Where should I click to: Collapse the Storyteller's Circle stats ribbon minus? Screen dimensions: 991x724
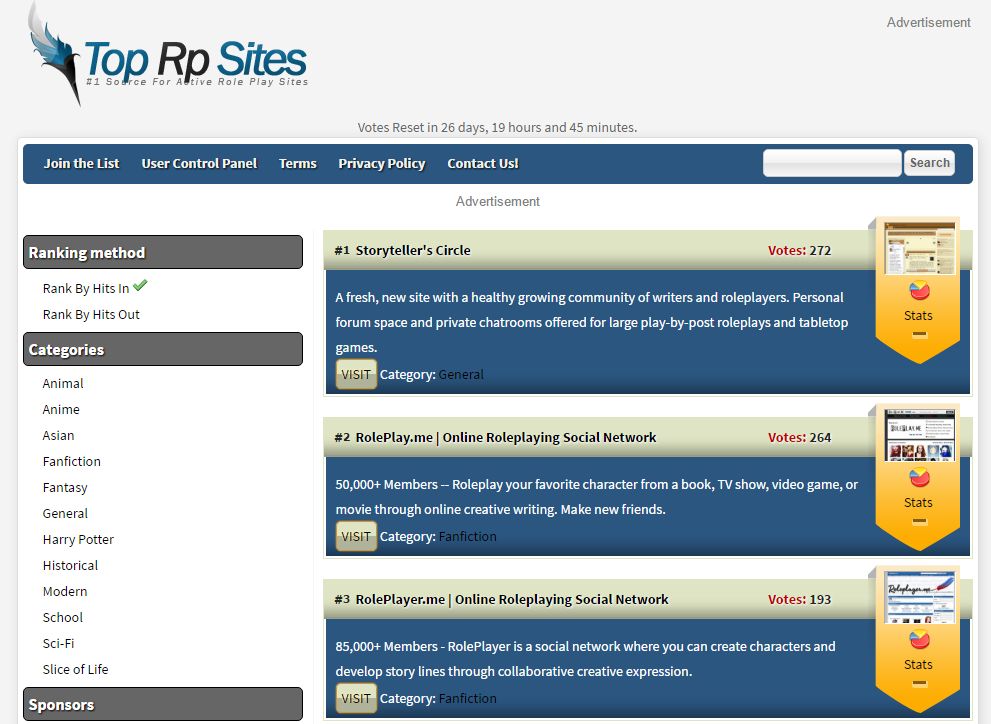(920, 334)
